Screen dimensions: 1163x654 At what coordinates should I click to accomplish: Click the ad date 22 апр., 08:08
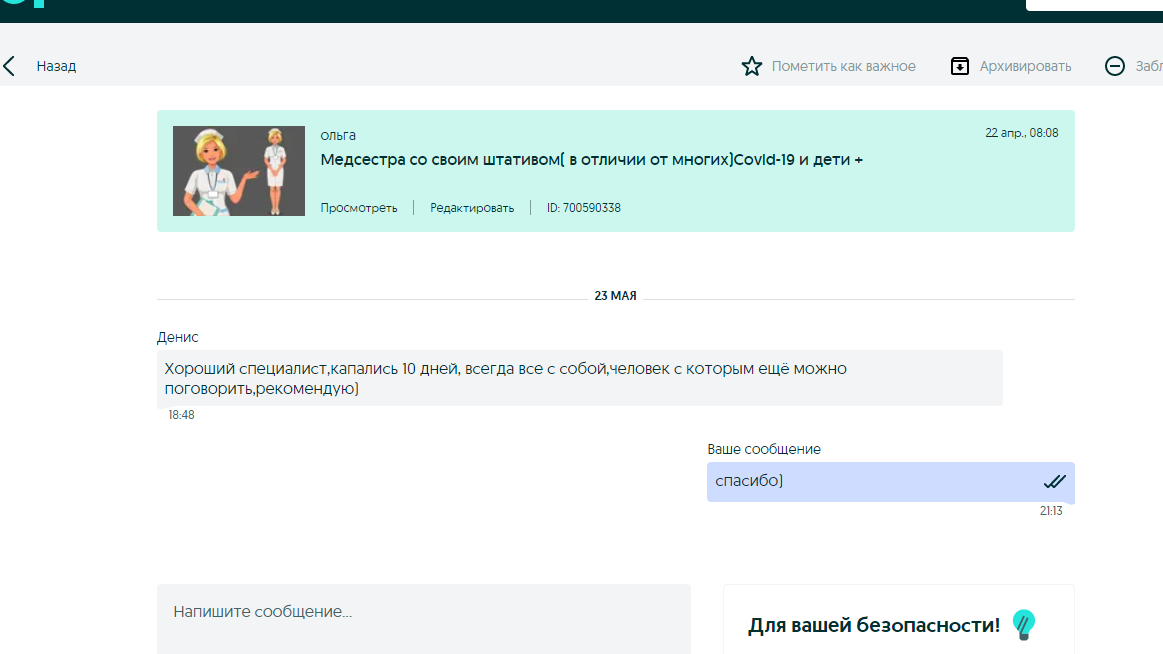(1021, 133)
